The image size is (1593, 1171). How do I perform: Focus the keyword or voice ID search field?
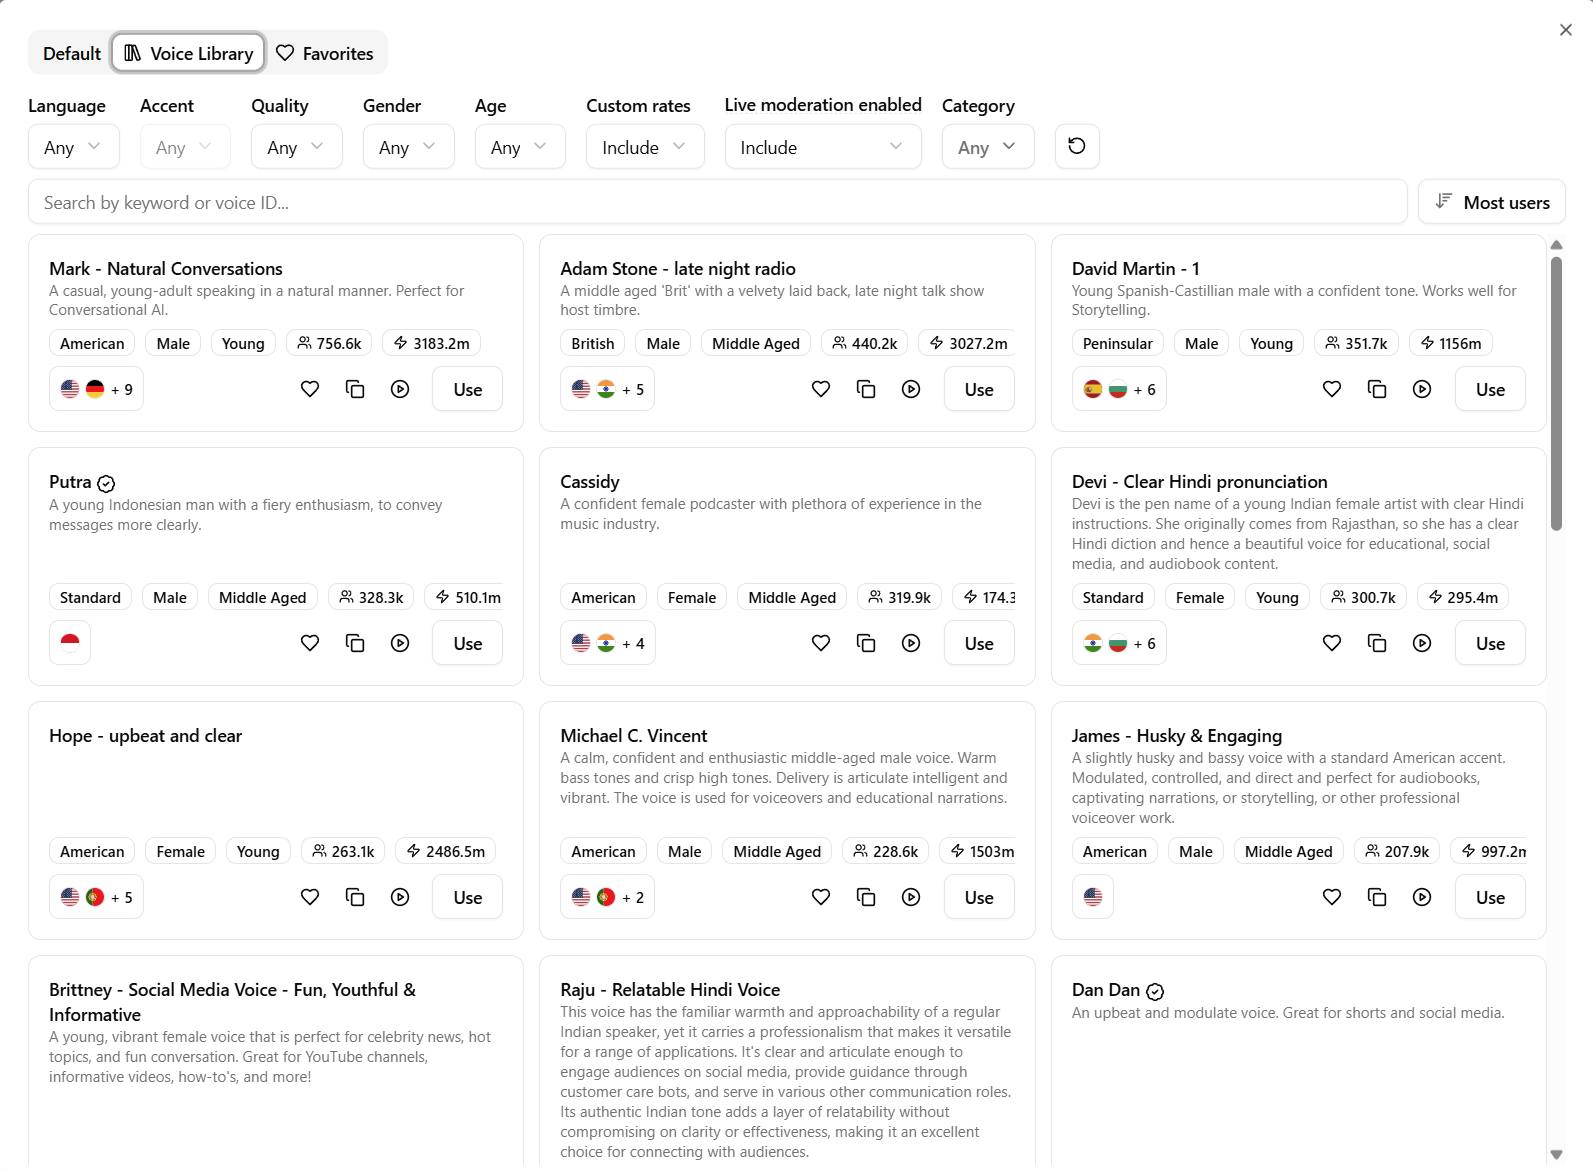point(717,202)
